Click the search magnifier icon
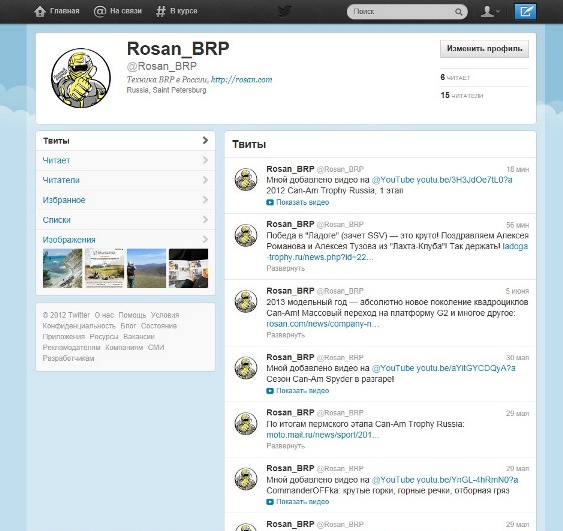 [459, 12]
